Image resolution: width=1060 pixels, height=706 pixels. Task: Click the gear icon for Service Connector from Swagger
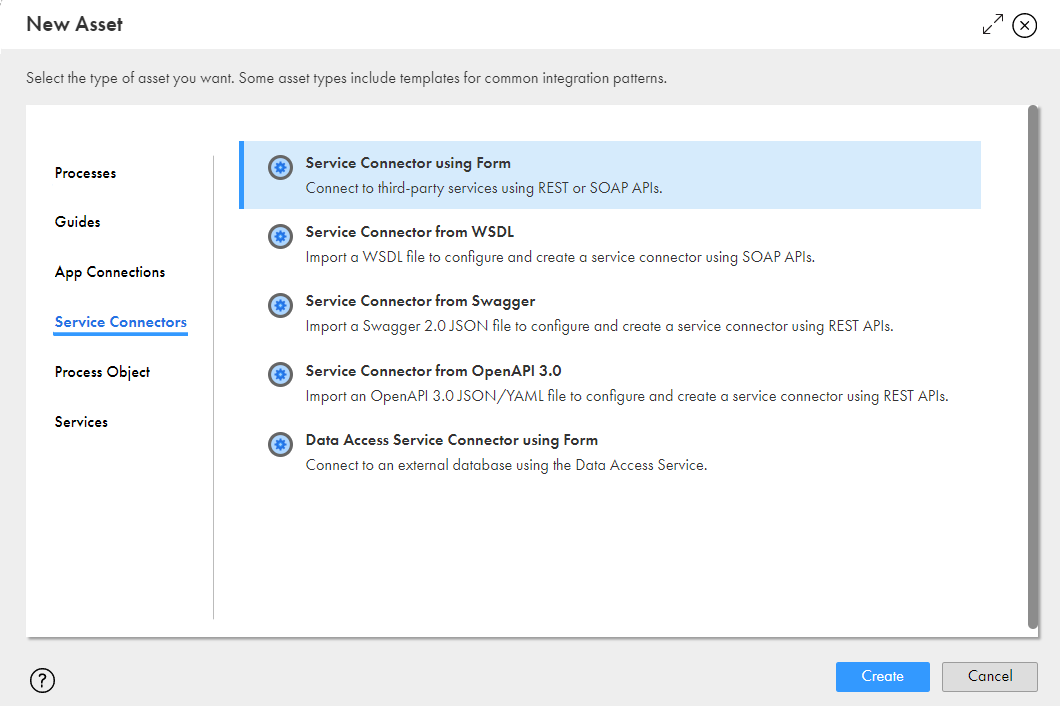[280, 305]
